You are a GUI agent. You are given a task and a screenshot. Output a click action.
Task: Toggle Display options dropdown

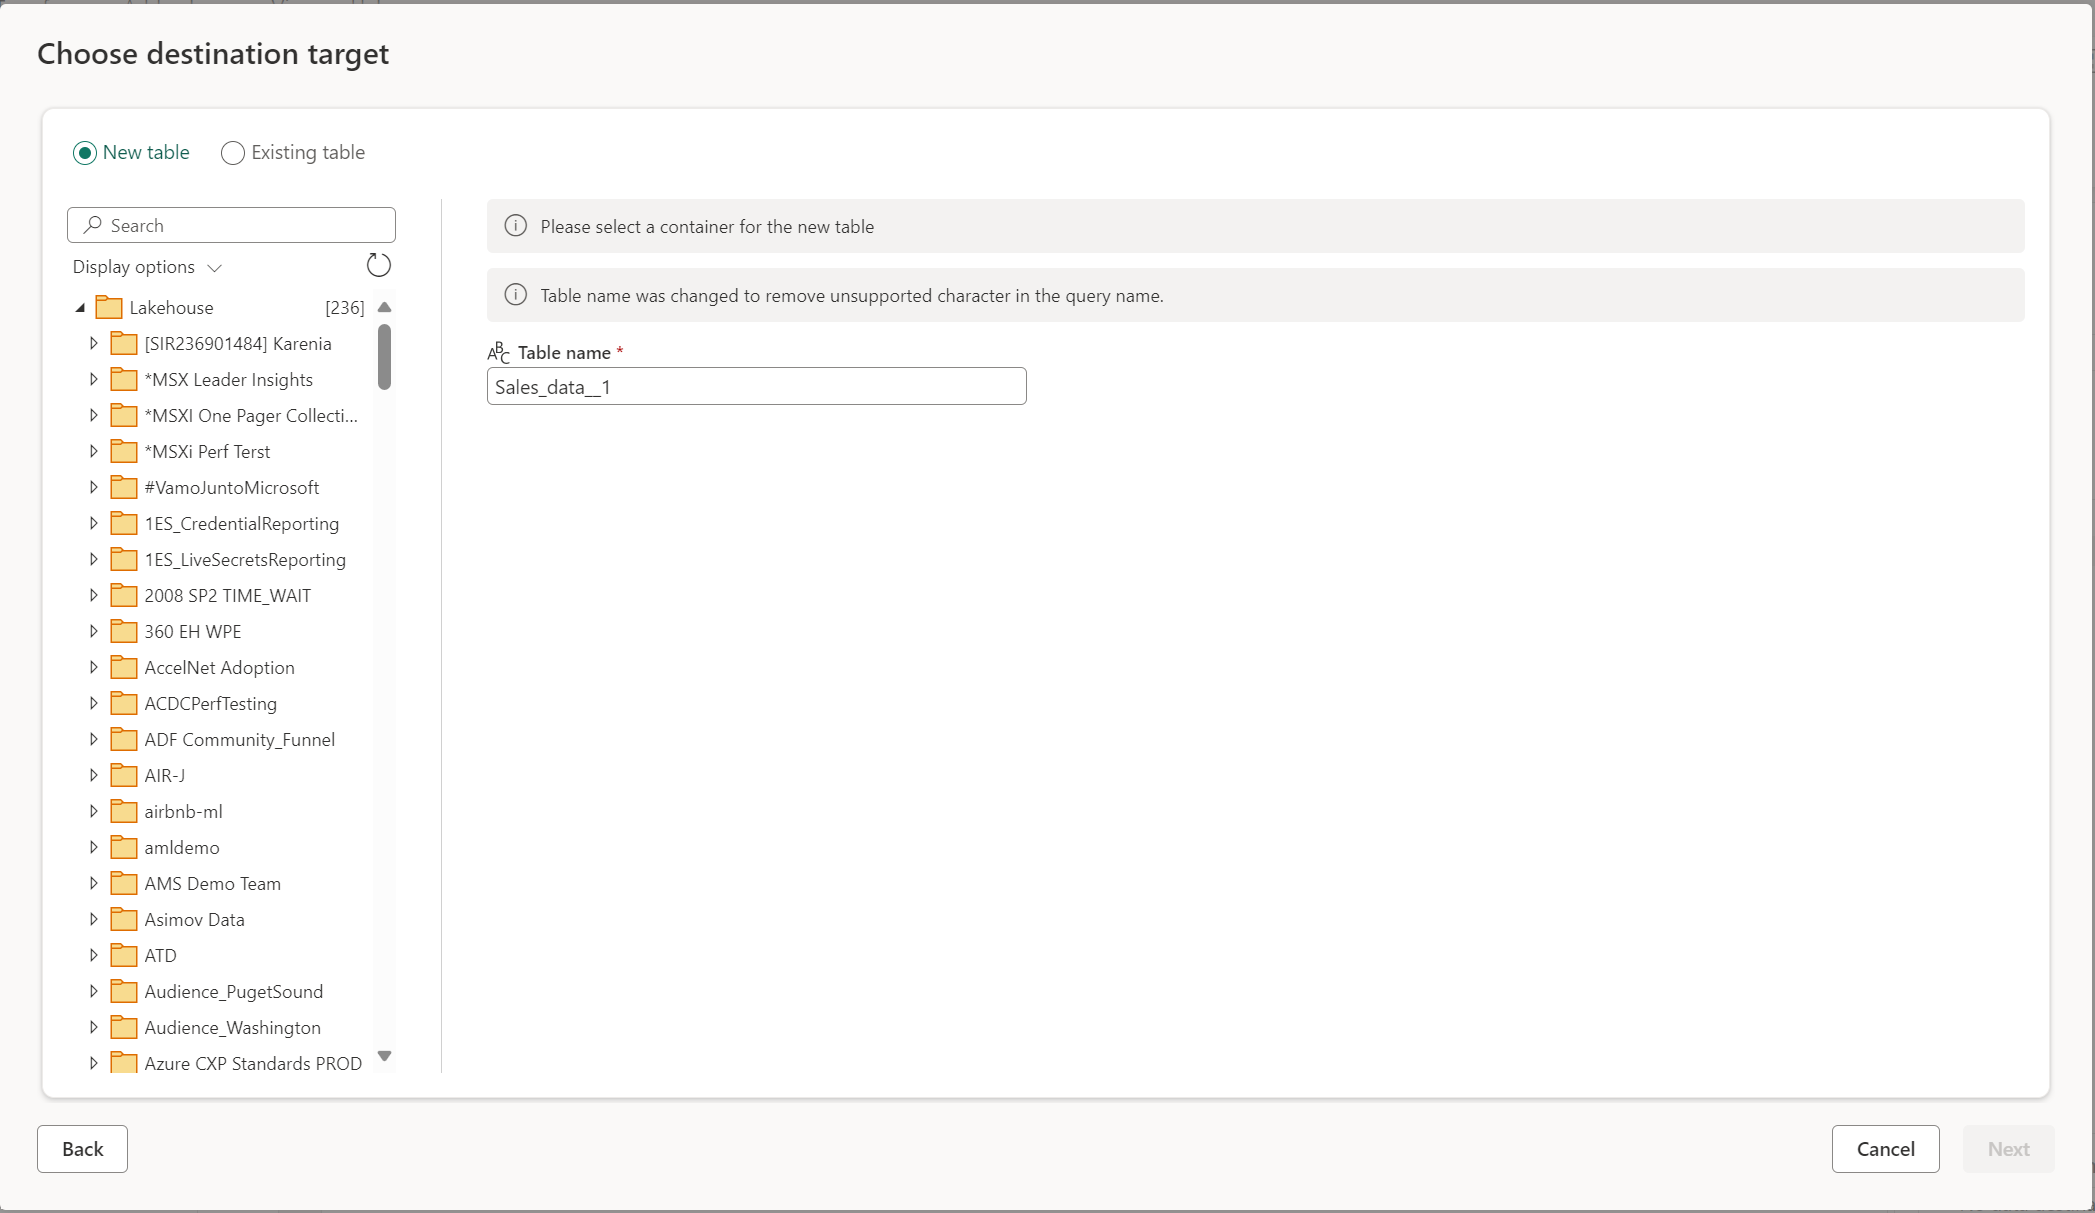[x=146, y=266]
